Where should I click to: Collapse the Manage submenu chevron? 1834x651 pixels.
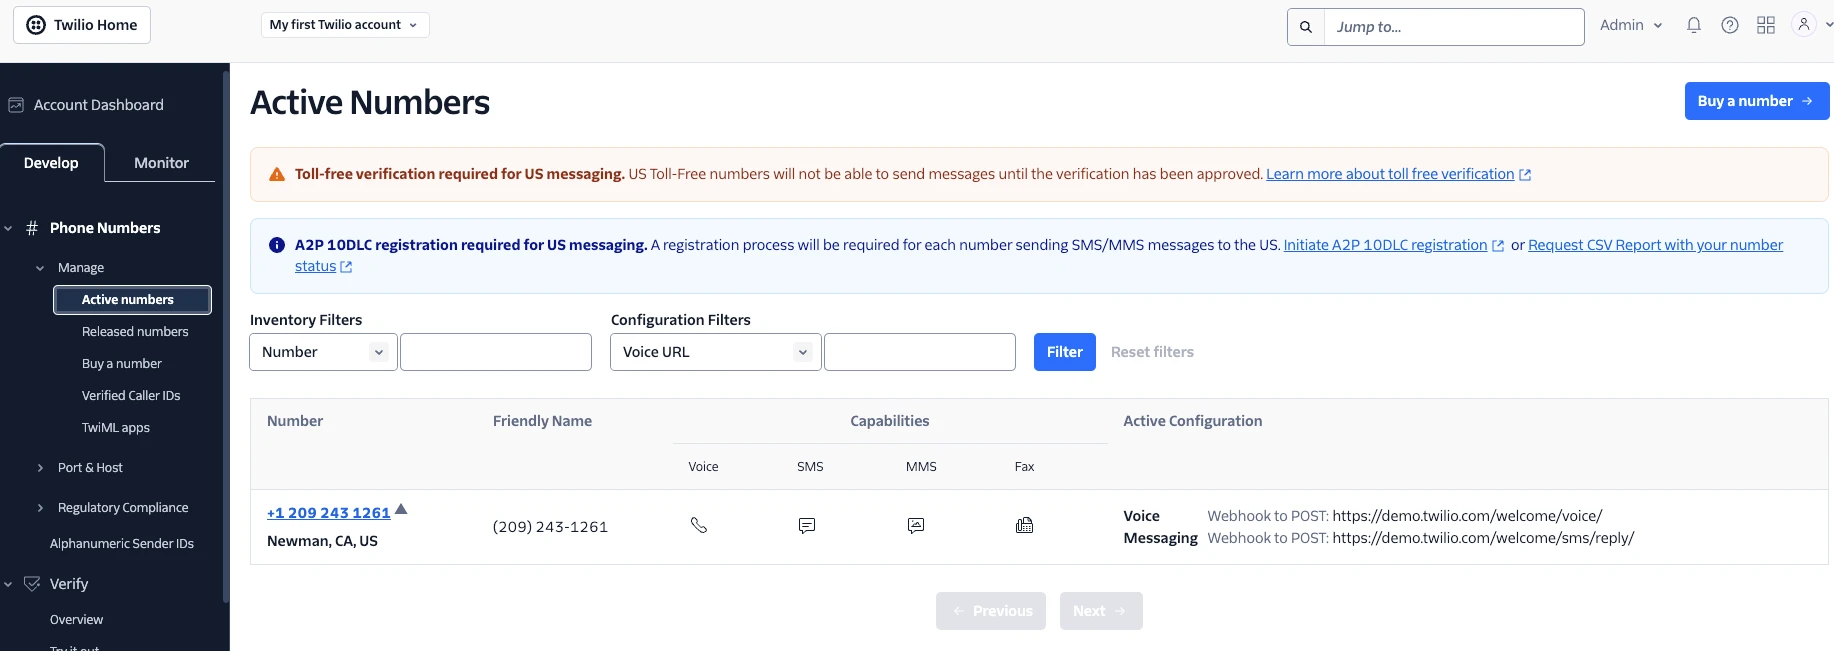click(40, 268)
